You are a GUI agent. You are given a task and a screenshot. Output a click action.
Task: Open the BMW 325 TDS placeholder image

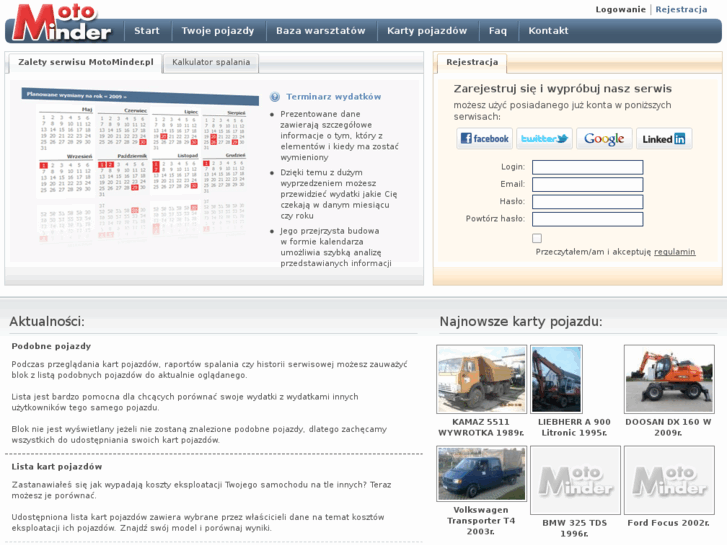[x=575, y=480]
